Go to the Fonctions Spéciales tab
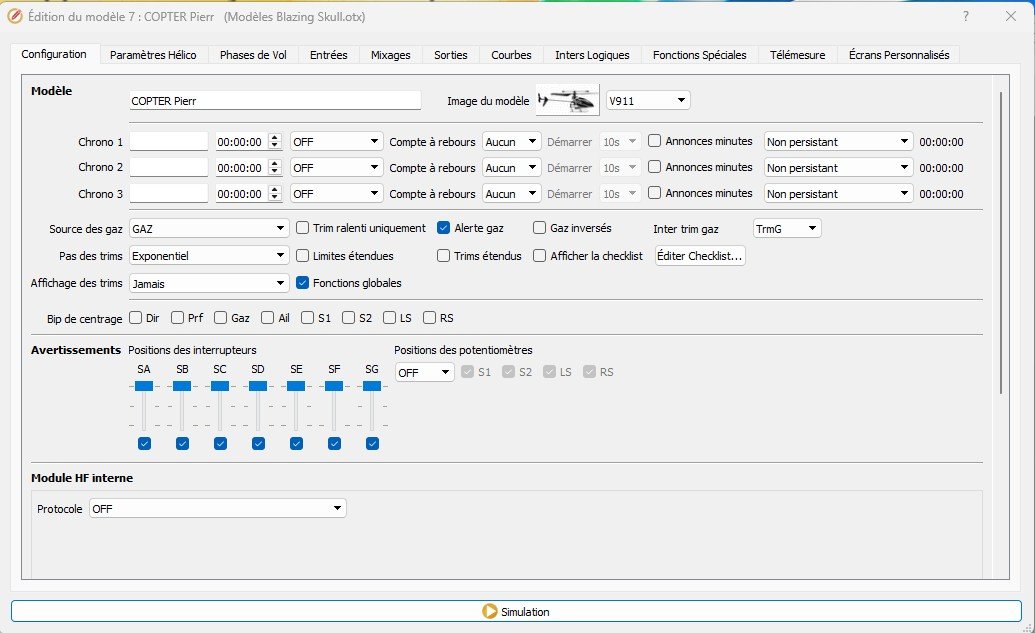Image resolution: width=1035 pixels, height=633 pixels. point(699,55)
